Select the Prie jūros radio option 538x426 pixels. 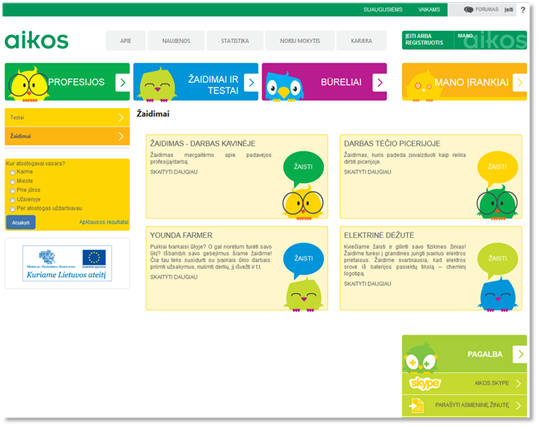point(12,190)
